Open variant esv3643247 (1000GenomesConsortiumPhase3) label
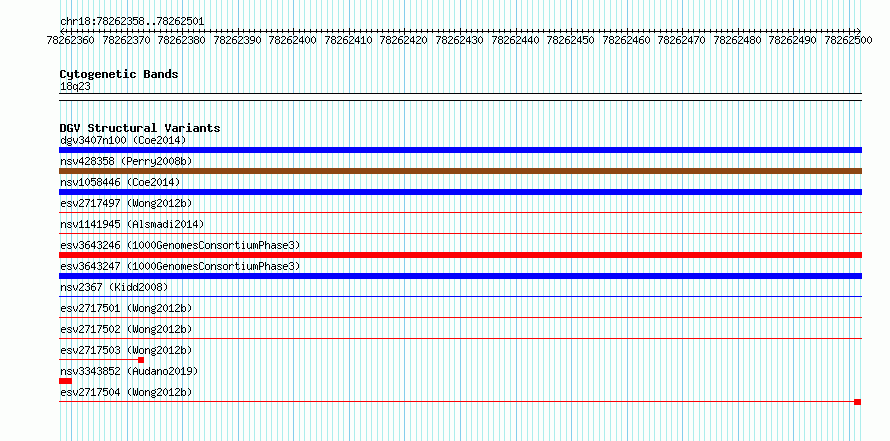Viewport: 890px width, 441px height. (x=180, y=266)
